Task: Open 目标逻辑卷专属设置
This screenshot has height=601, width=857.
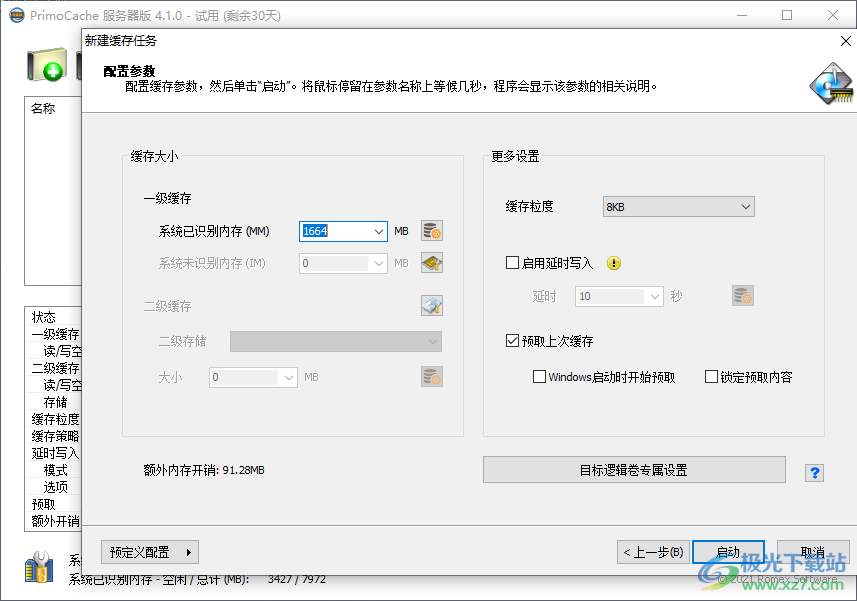Action: [x=634, y=470]
